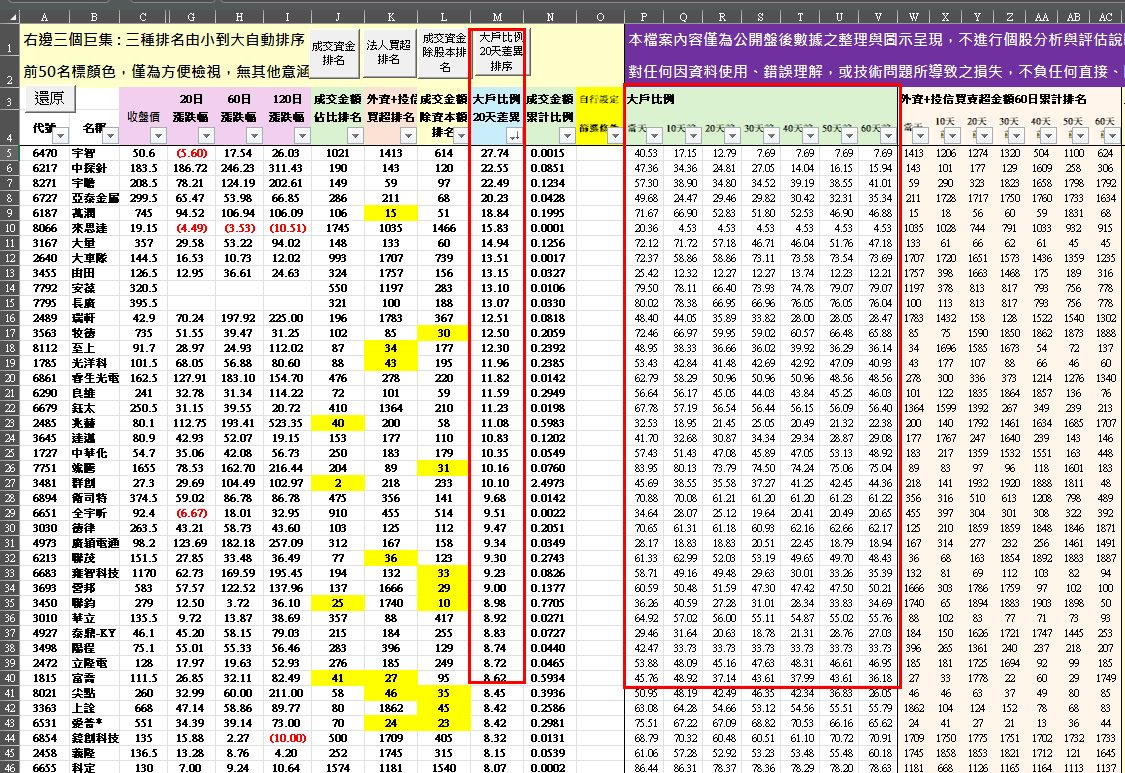The image size is (1125, 773).
Task: Click stock name cell 中華化
Action: pyautogui.click(x=94, y=453)
